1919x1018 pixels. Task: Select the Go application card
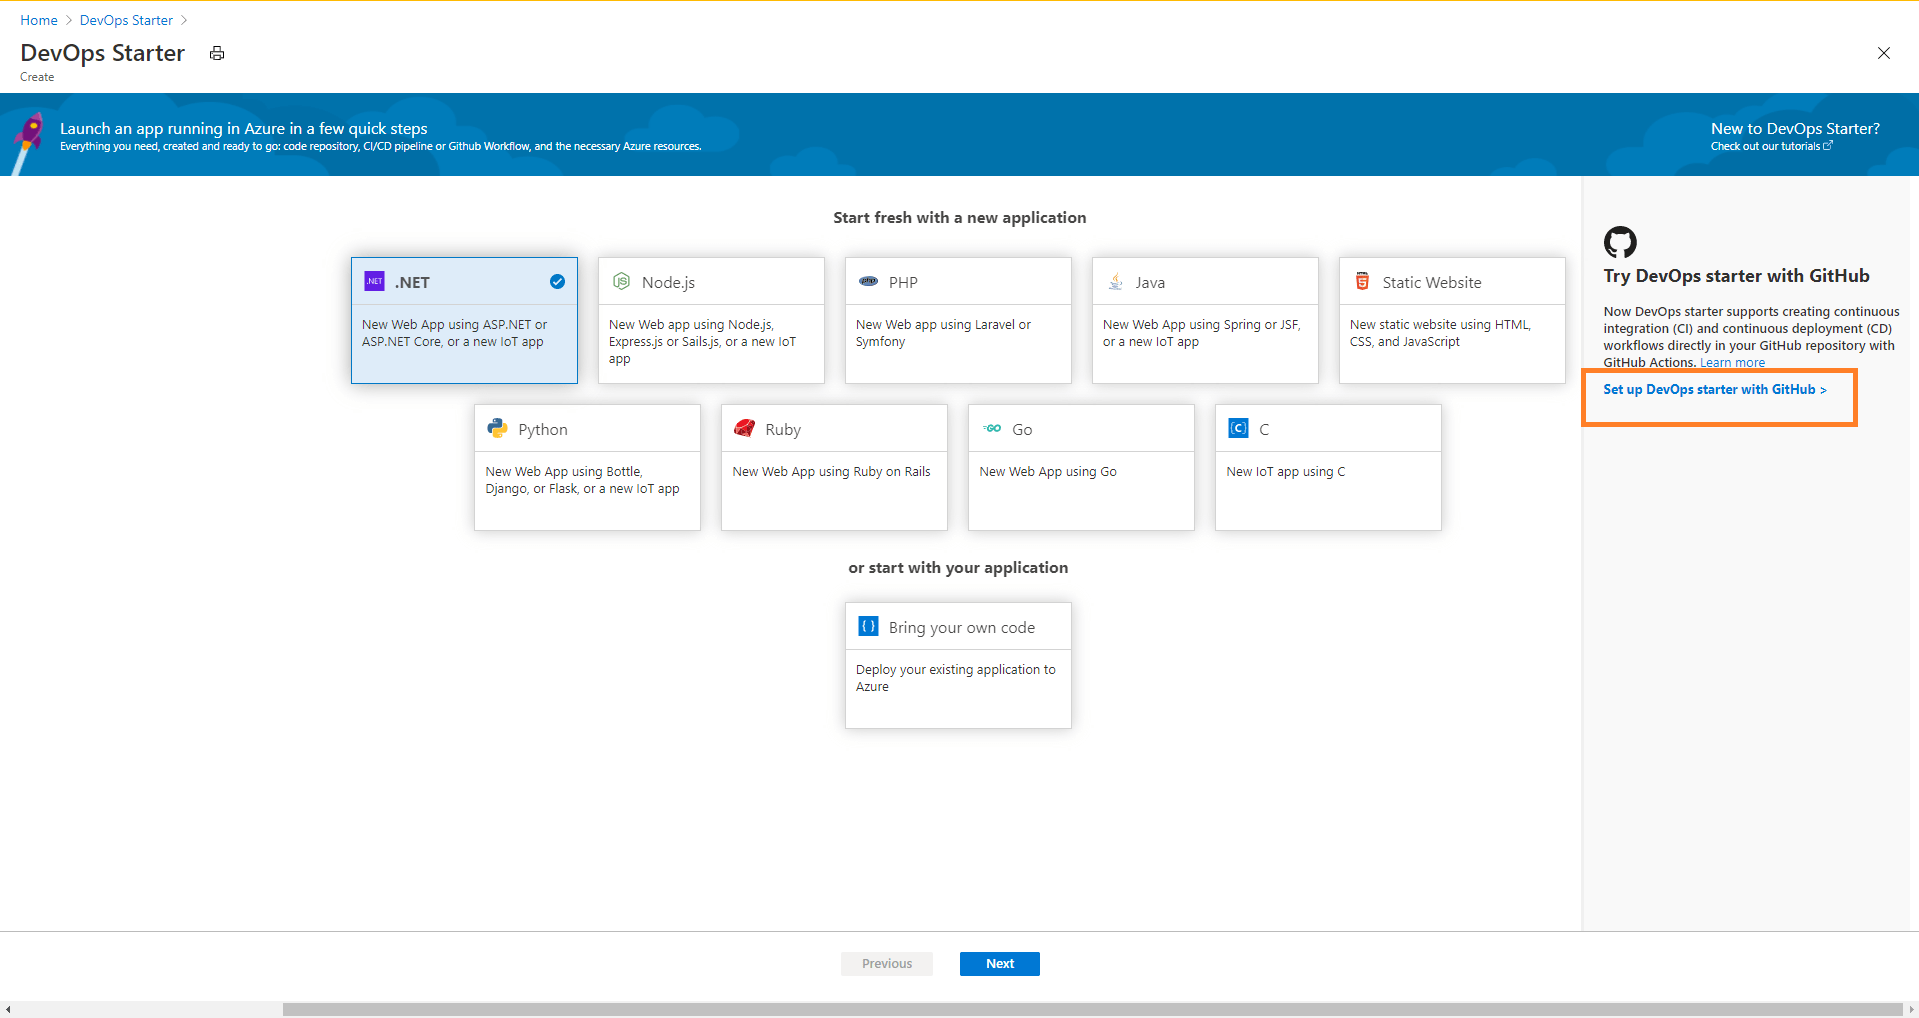(1080, 467)
